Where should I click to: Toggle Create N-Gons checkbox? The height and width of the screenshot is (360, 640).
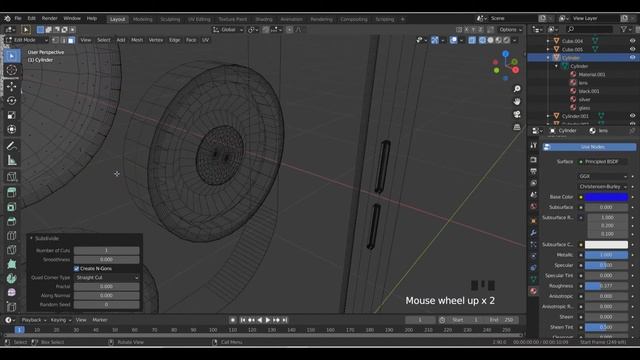tap(76, 269)
